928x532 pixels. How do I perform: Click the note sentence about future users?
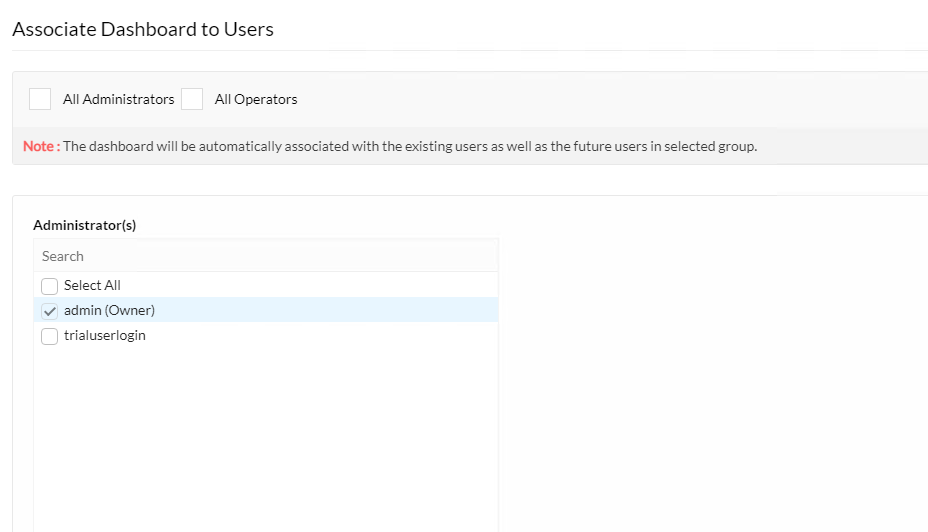coord(410,146)
